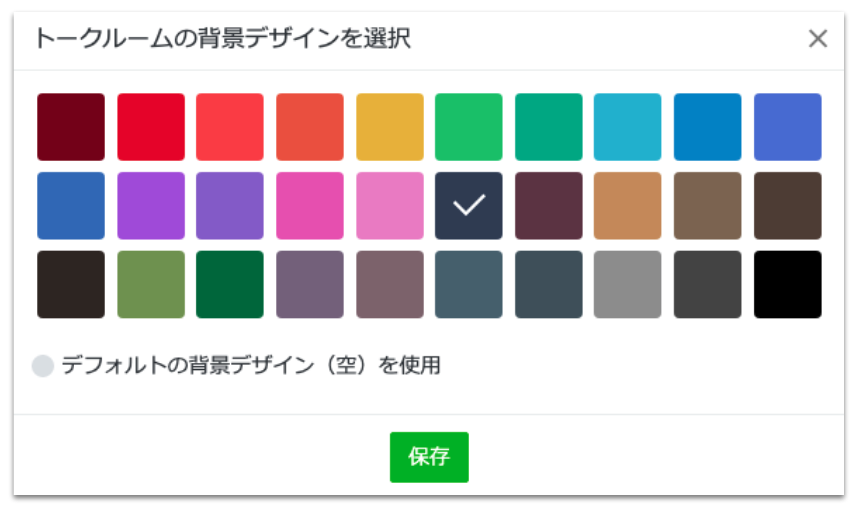This screenshot has height=516, width=862.
Task: Select the coral orange-red swatch
Action: click(310, 127)
